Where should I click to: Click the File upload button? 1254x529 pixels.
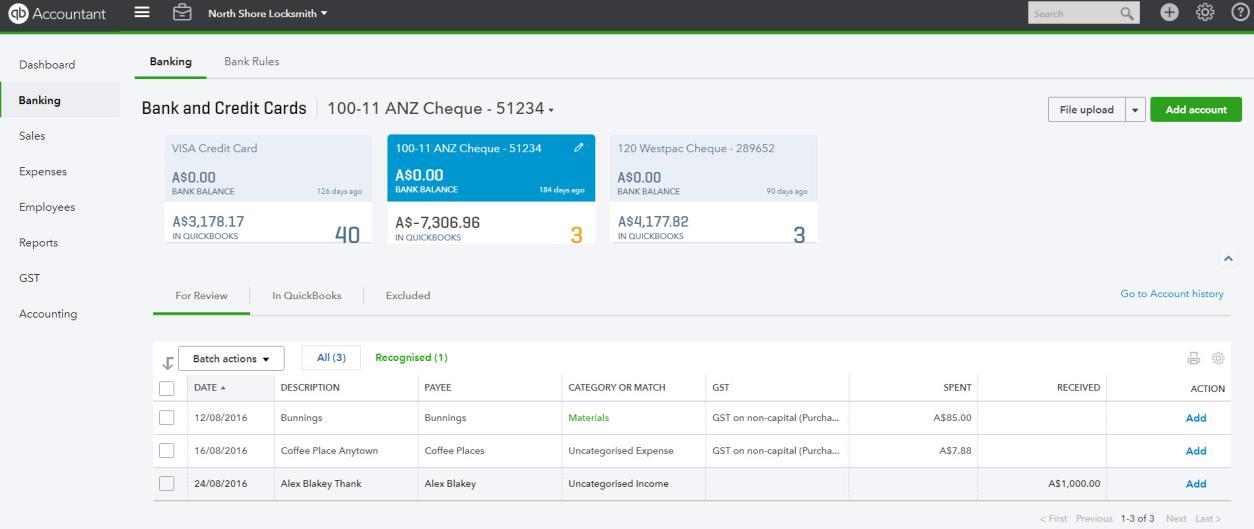(x=1086, y=110)
